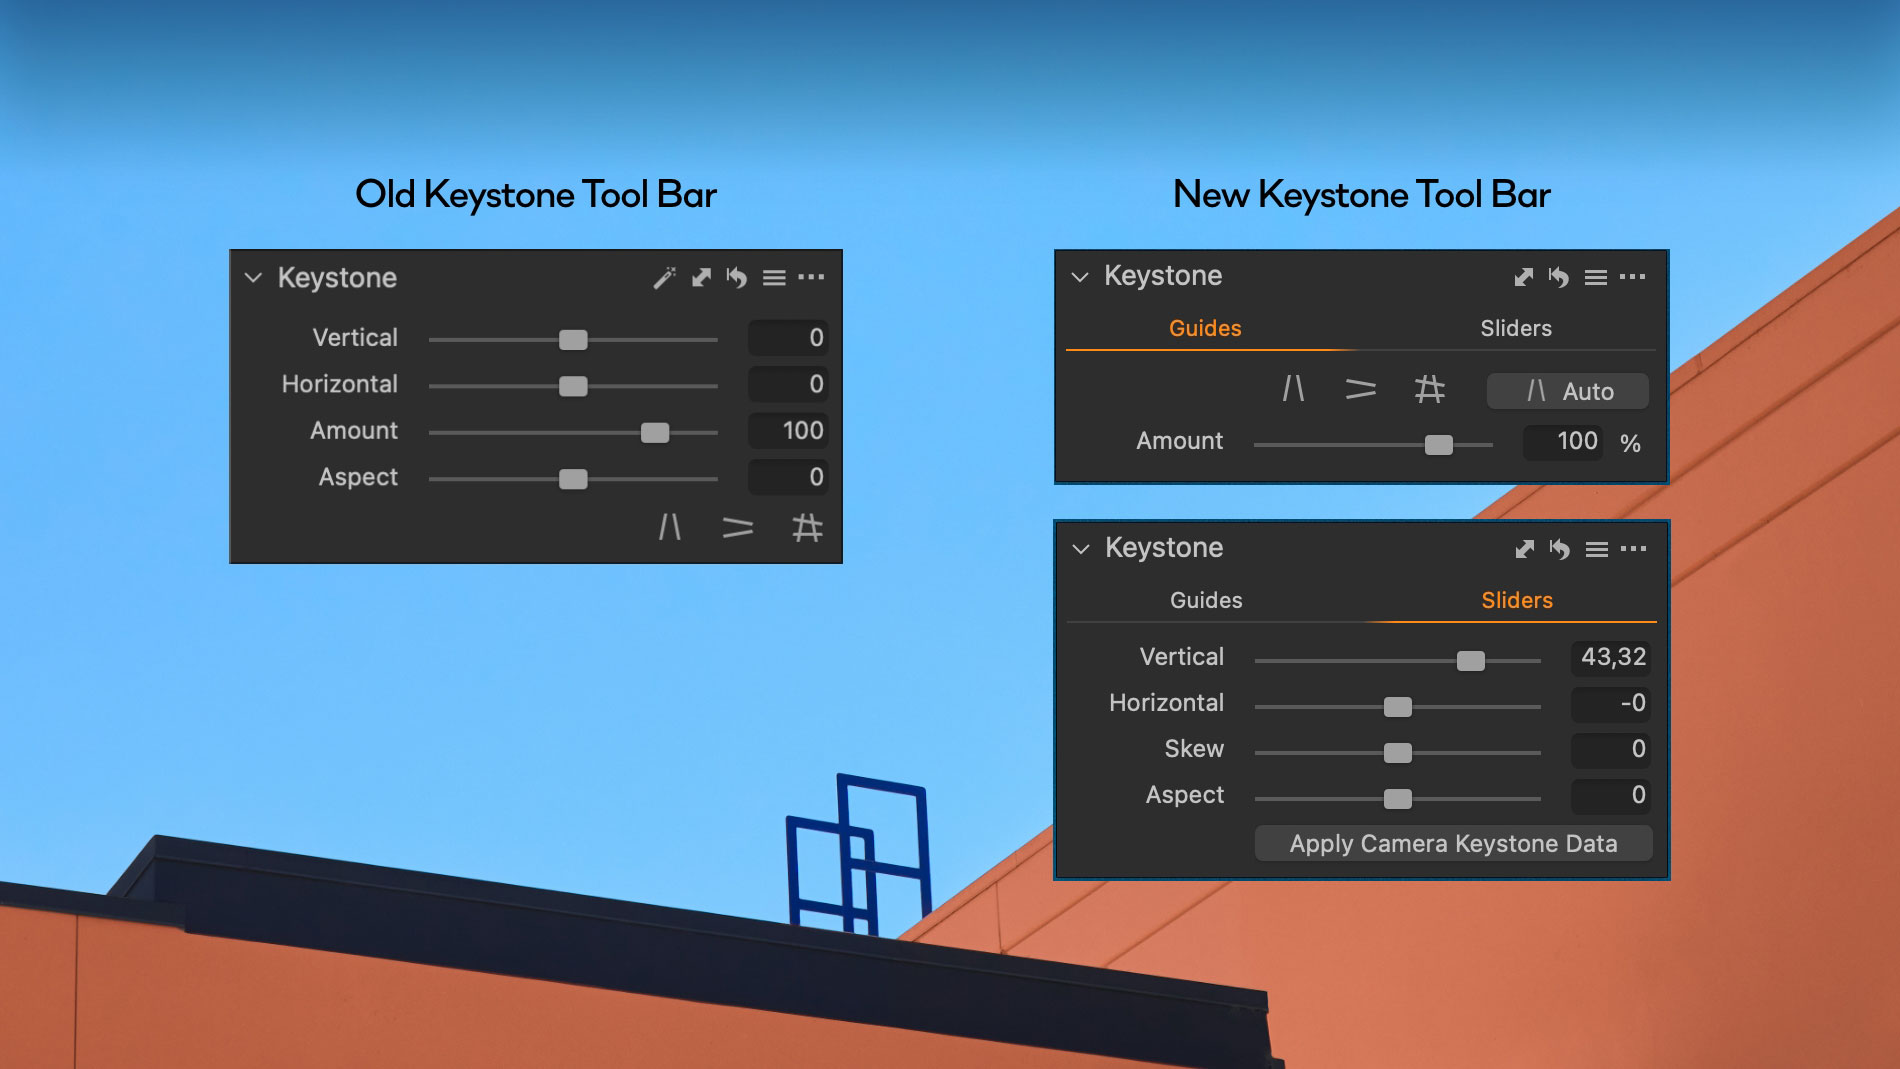The image size is (1900, 1069).
Task: Toggle the horizontal keystone icon in old panel footer
Action: pyautogui.click(x=738, y=529)
